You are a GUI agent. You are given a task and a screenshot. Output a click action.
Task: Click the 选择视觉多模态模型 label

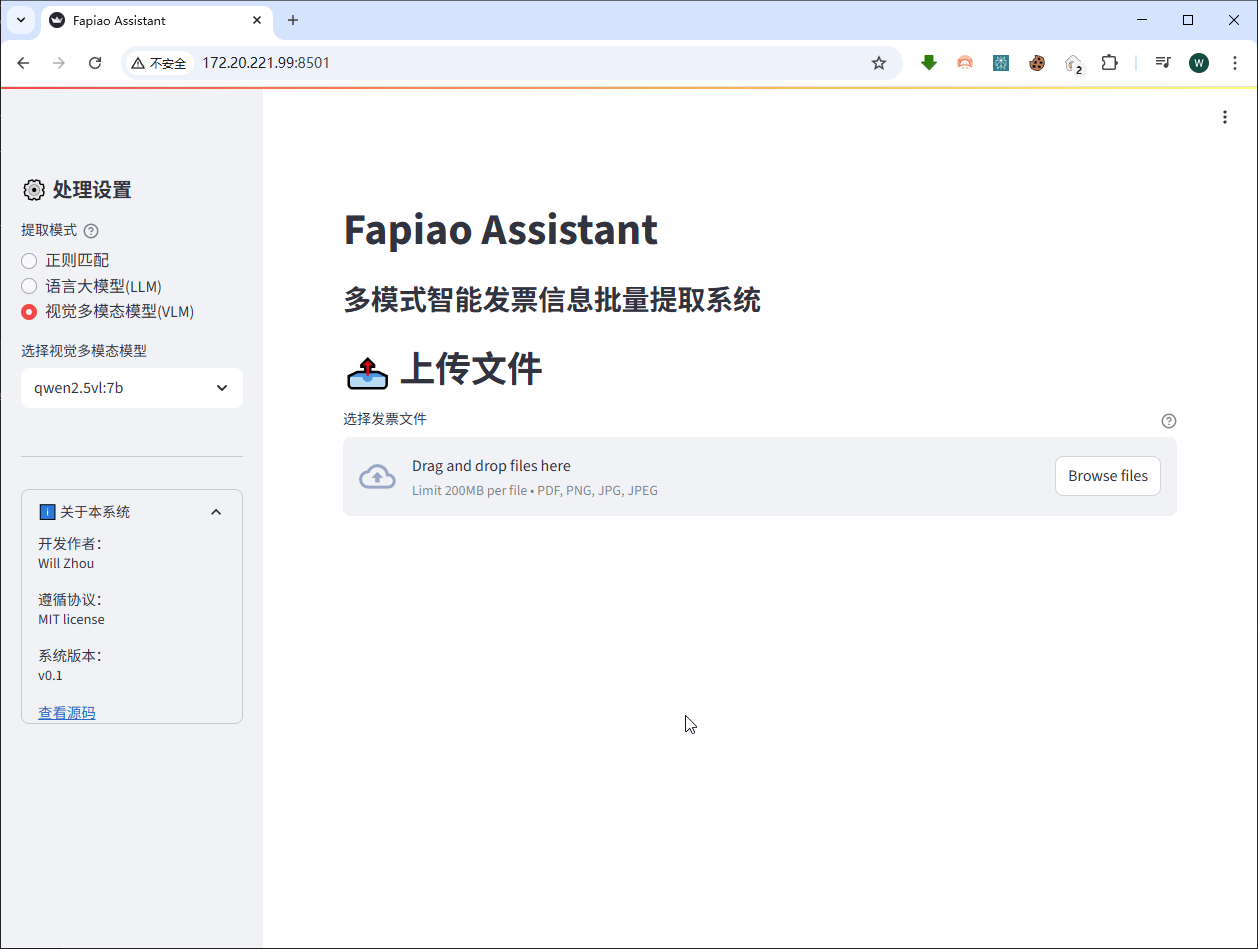point(84,351)
